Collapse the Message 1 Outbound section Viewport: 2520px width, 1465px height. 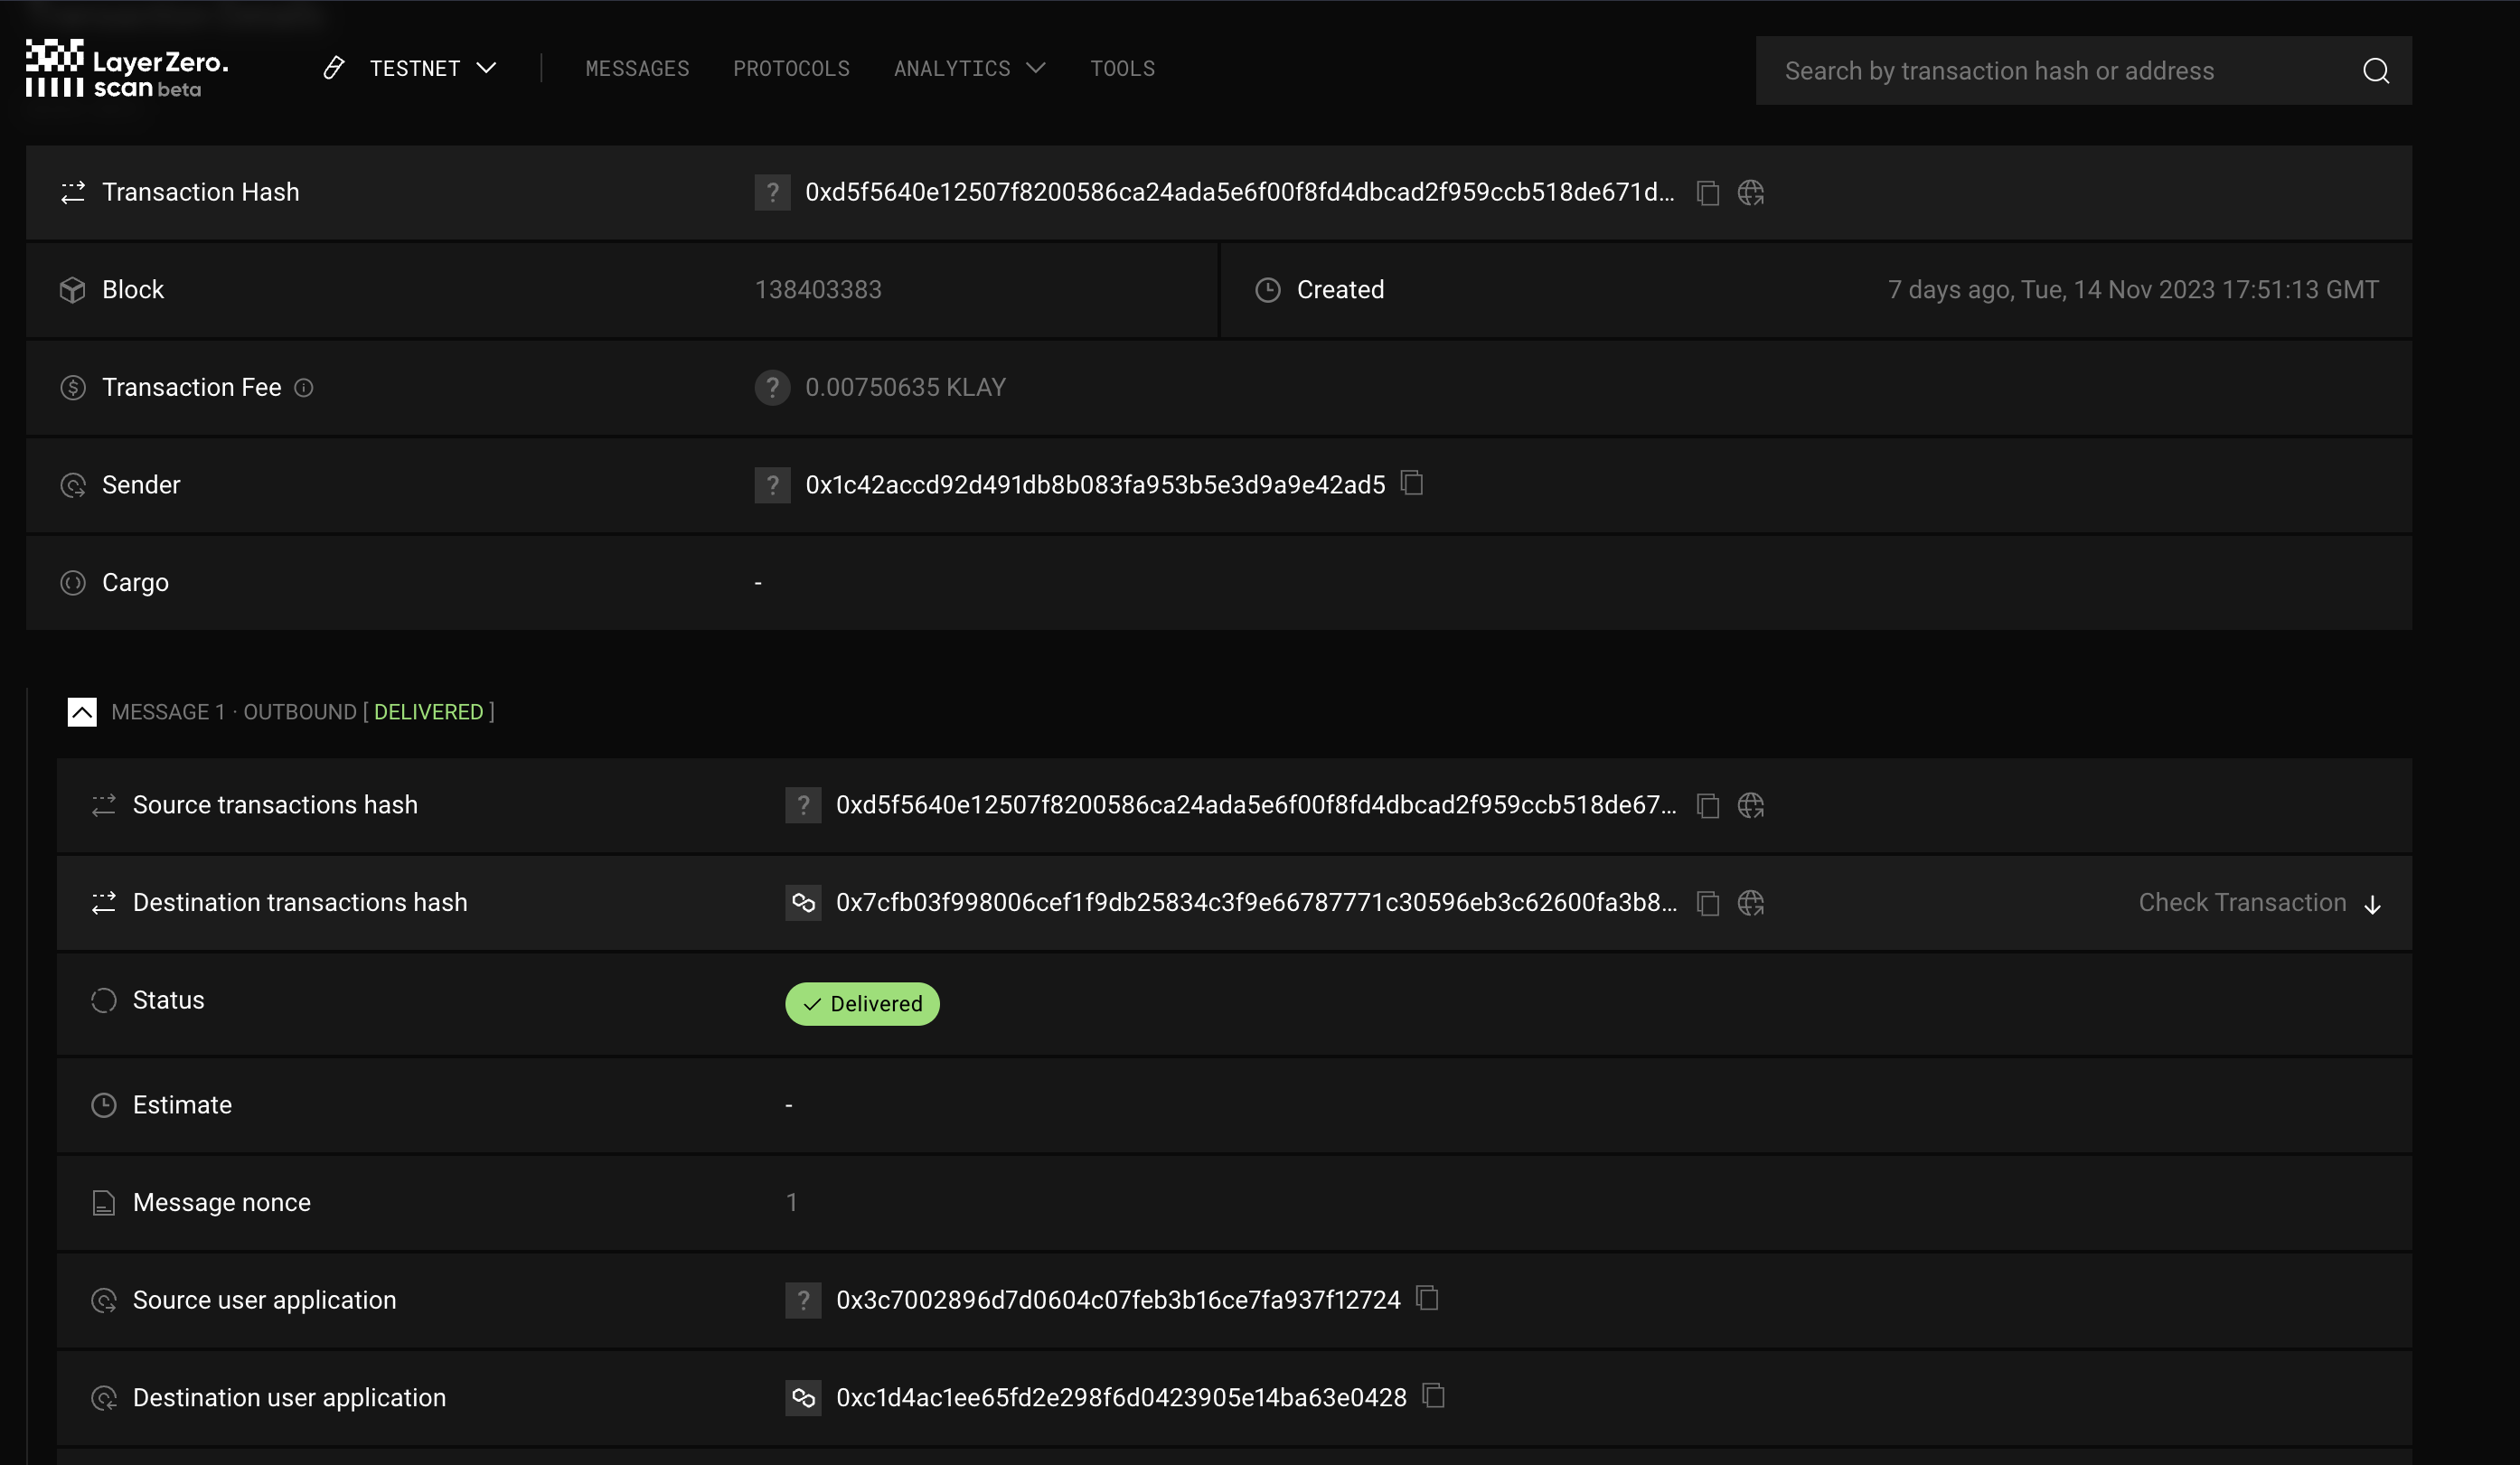click(82, 712)
